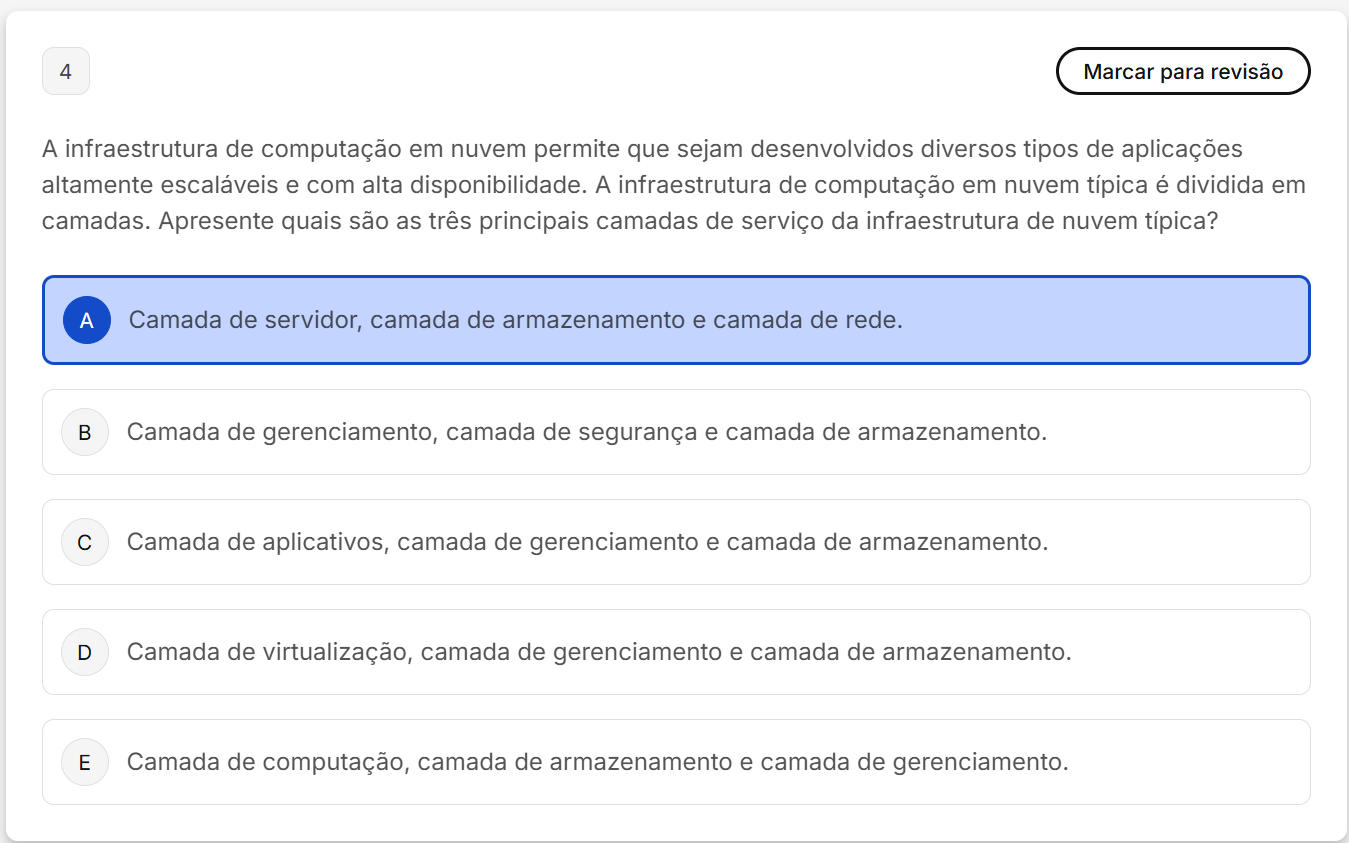Select the letter B circle
Screen dimensions: 1349x843
85,432
